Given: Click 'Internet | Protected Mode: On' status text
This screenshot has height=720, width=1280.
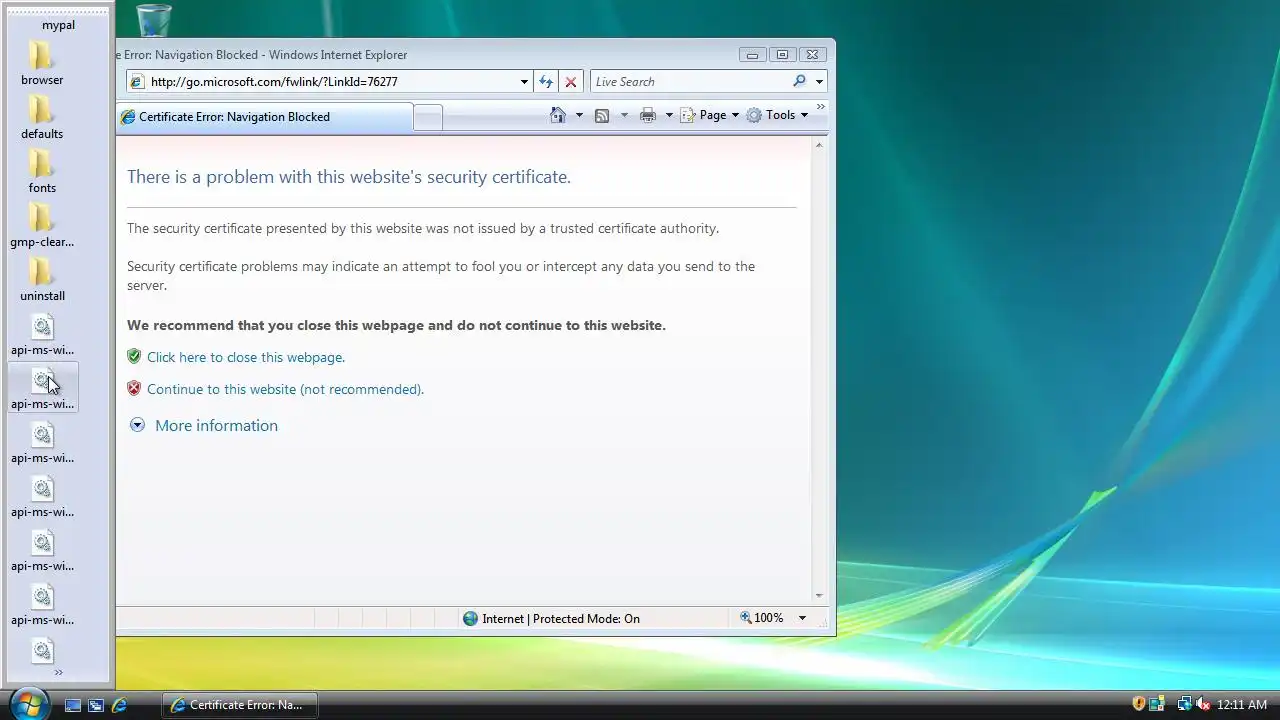Looking at the screenshot, I should (x=561, y=618).
